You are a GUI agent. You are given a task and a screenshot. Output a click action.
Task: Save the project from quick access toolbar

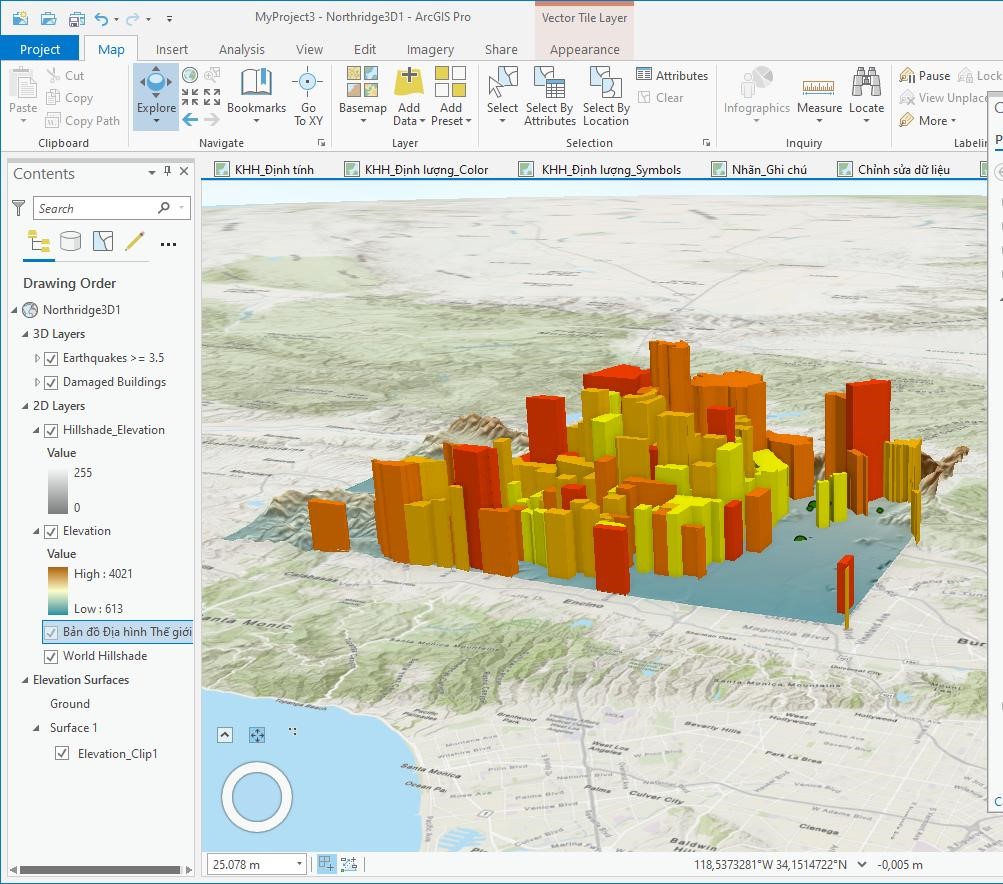pos(76,19)
